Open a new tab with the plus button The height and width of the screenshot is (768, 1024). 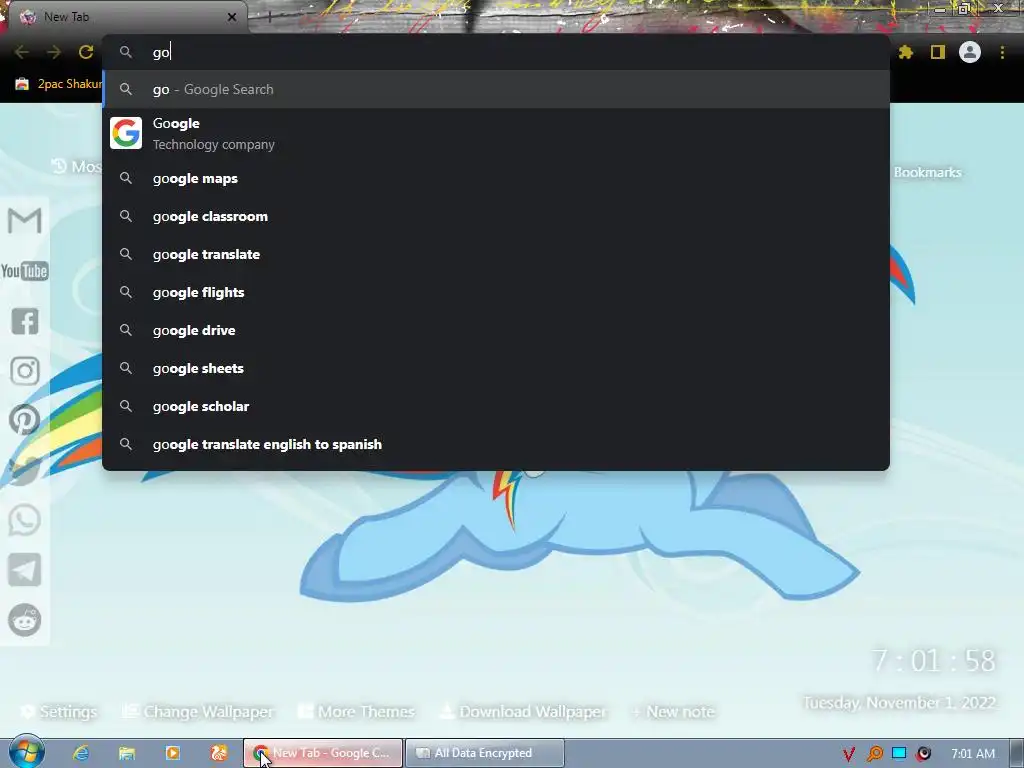pyautogui.click(x=269, y=17)
